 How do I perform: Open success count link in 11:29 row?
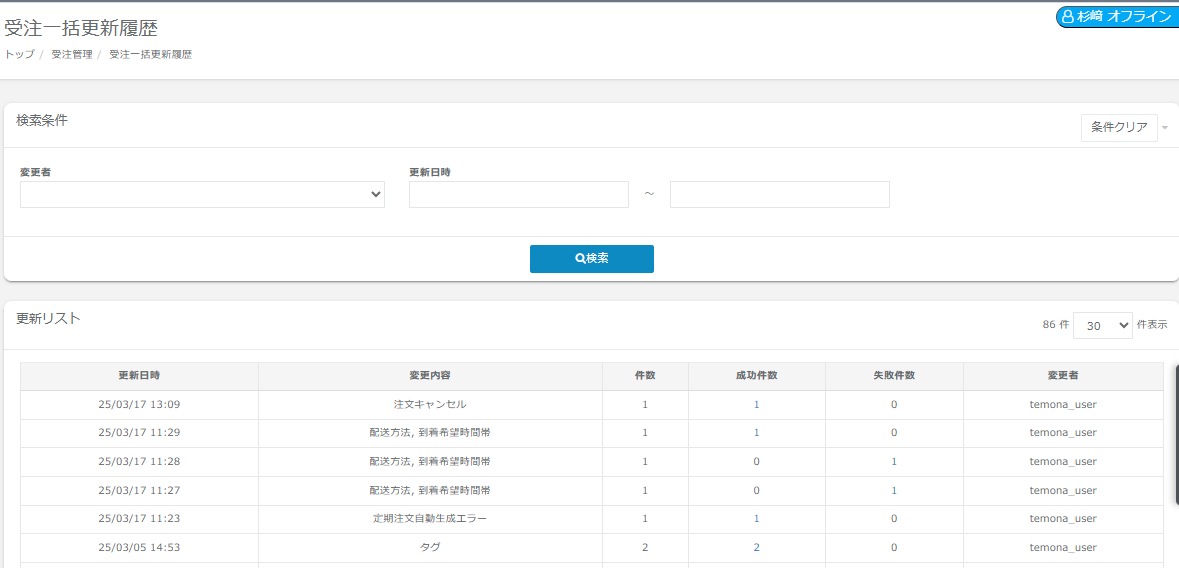click(756, 433)
